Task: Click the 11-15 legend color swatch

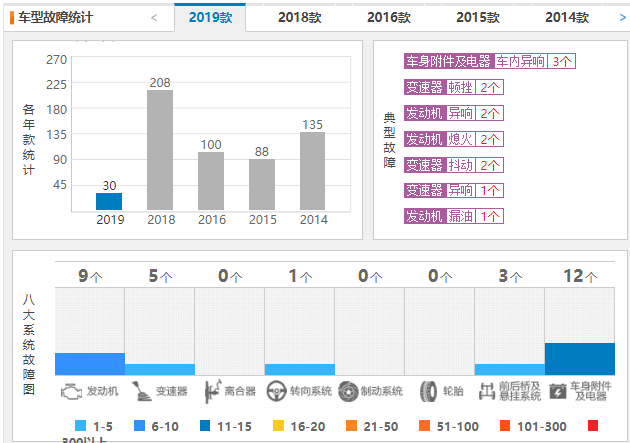Action: coord(205,425)
